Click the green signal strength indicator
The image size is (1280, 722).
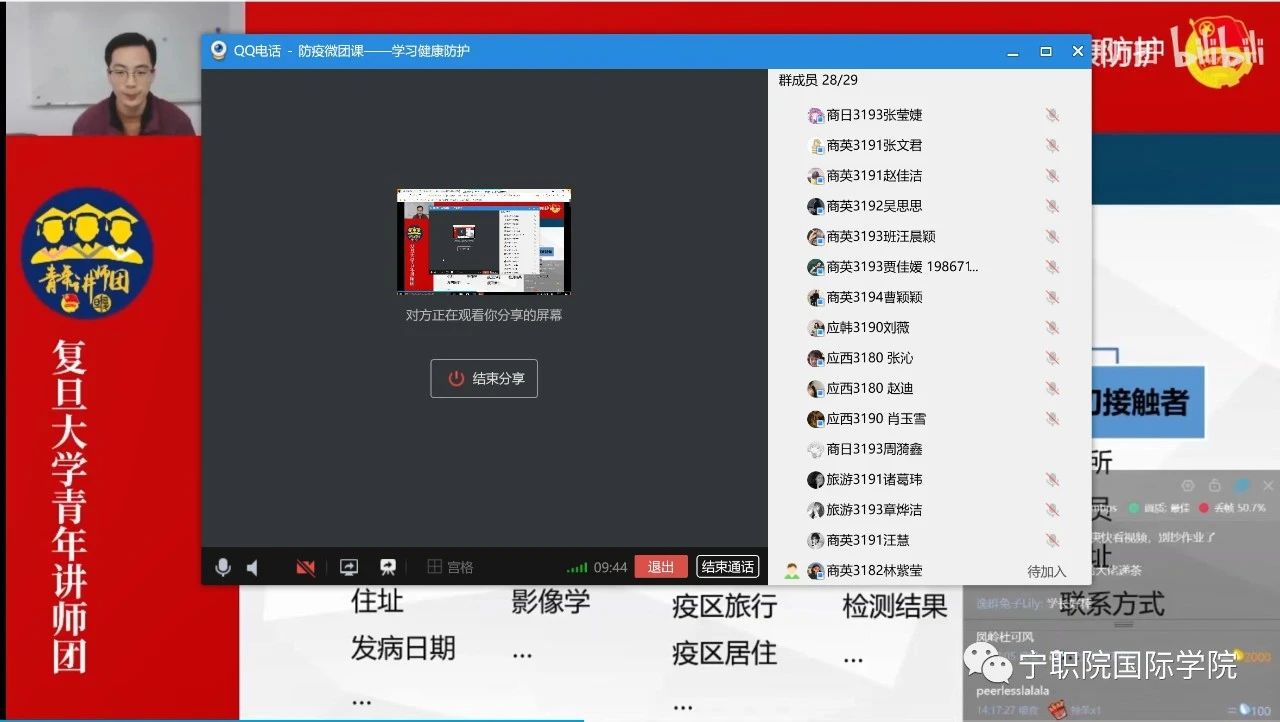(577, 568)
